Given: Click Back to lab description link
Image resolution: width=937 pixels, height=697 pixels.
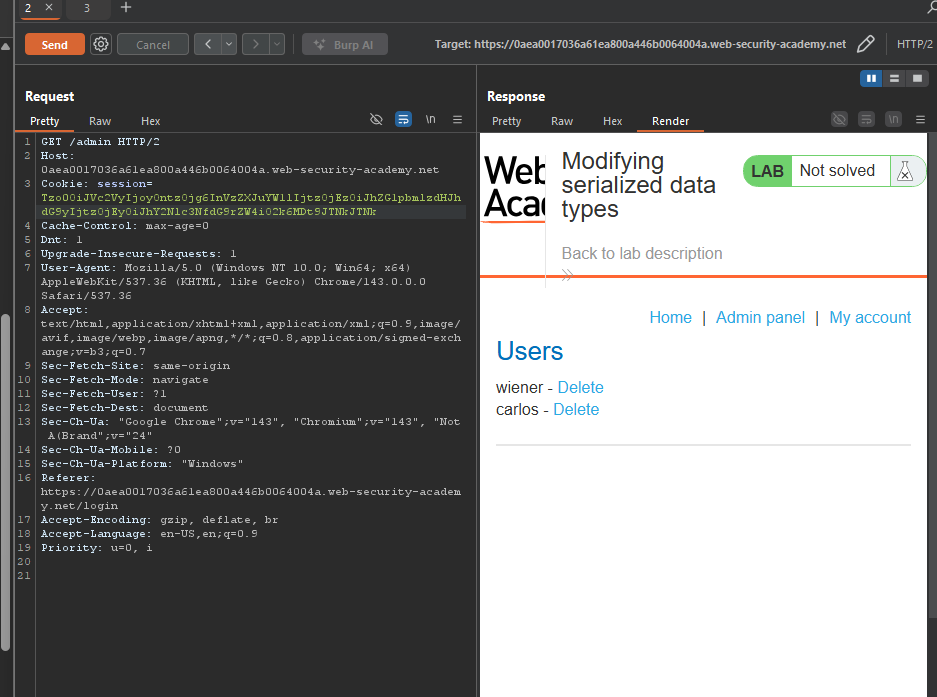Looking at the screenshot, I should [x=642, y=253].
